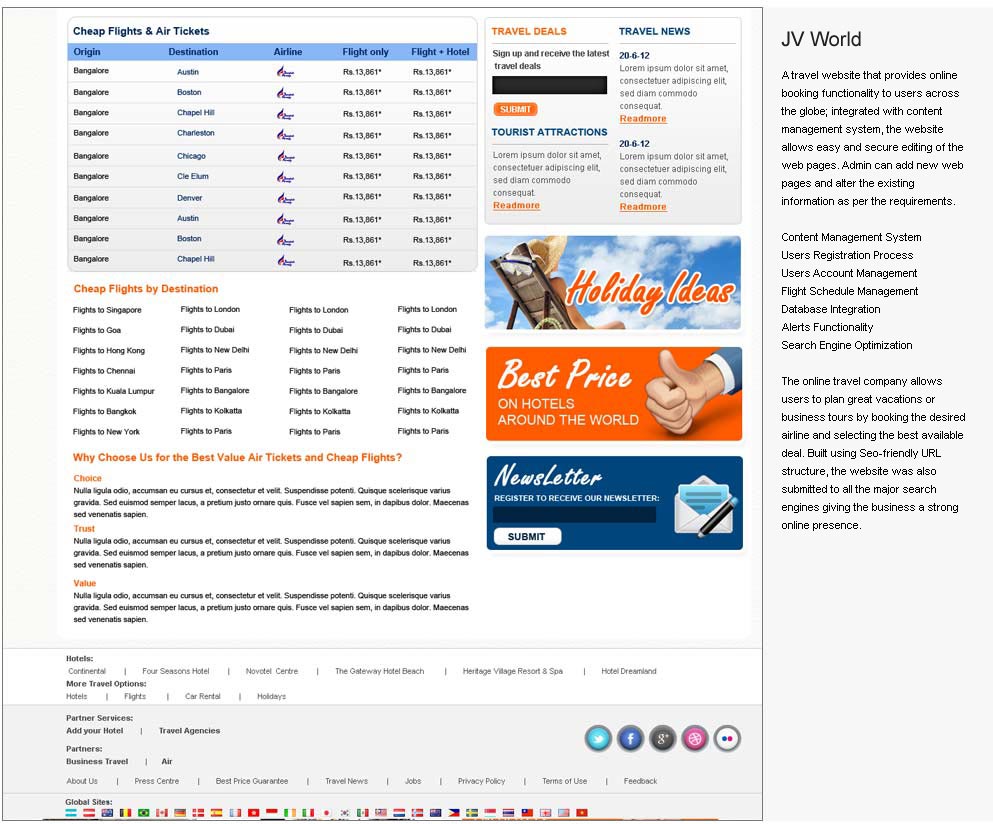
Task: Click airline logo in Chicago row
Action: pyautogui.click(x=285, y=156)
